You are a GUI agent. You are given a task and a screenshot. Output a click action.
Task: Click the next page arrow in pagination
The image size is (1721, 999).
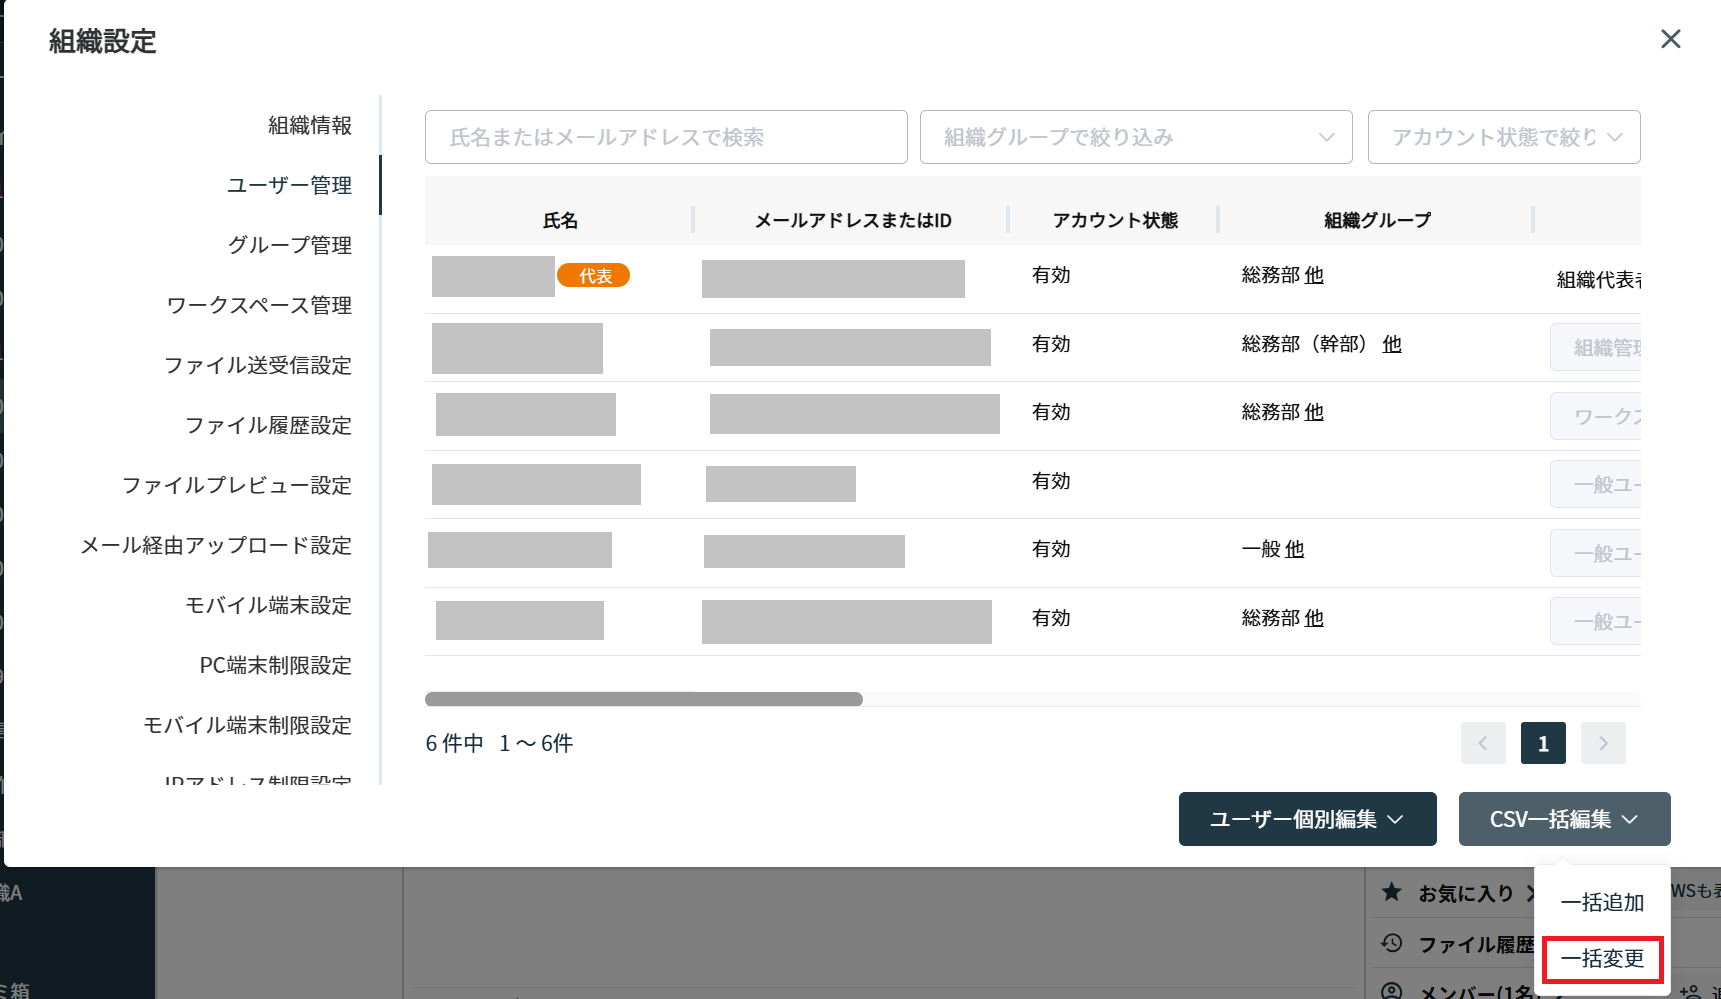[1603, 743]
